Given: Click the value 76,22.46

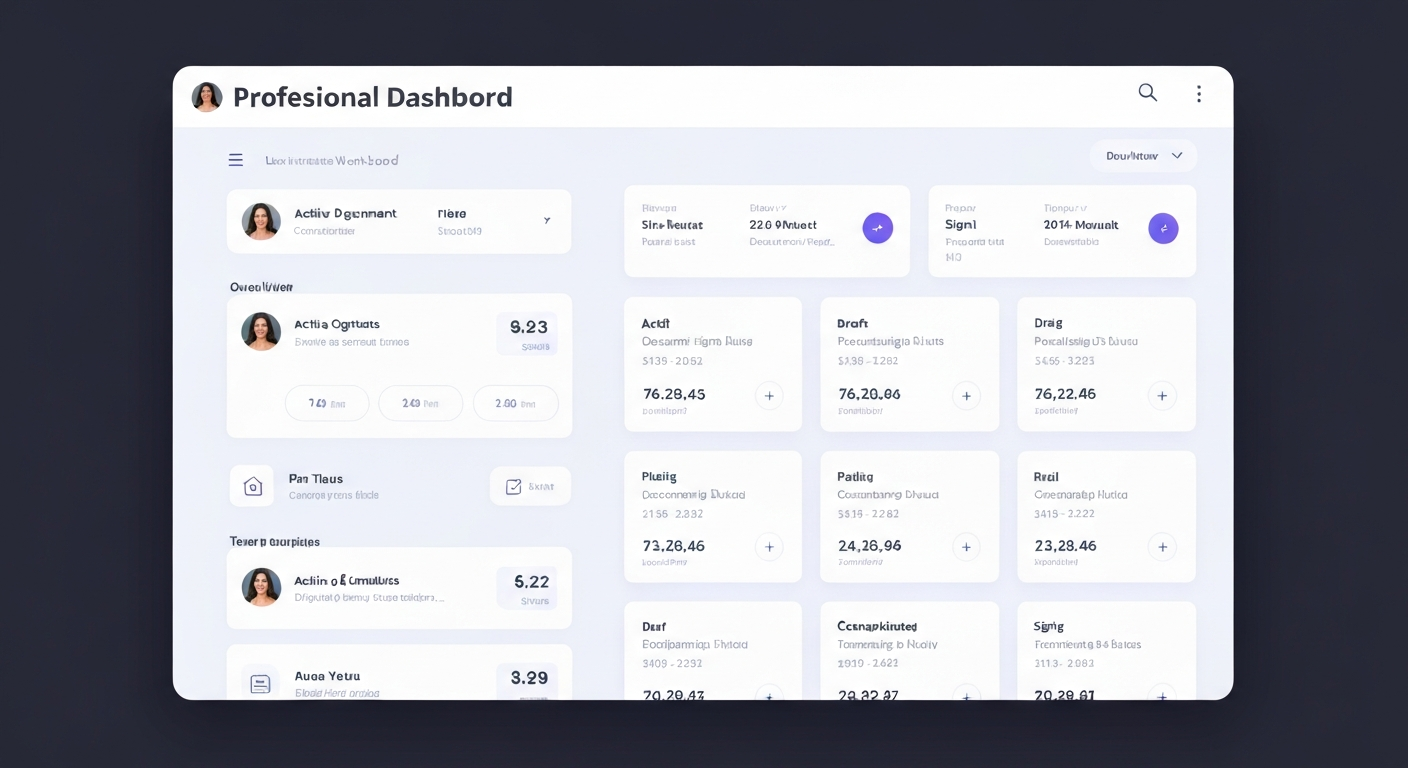Looking at the screenshot, I should pos(1065,394).
